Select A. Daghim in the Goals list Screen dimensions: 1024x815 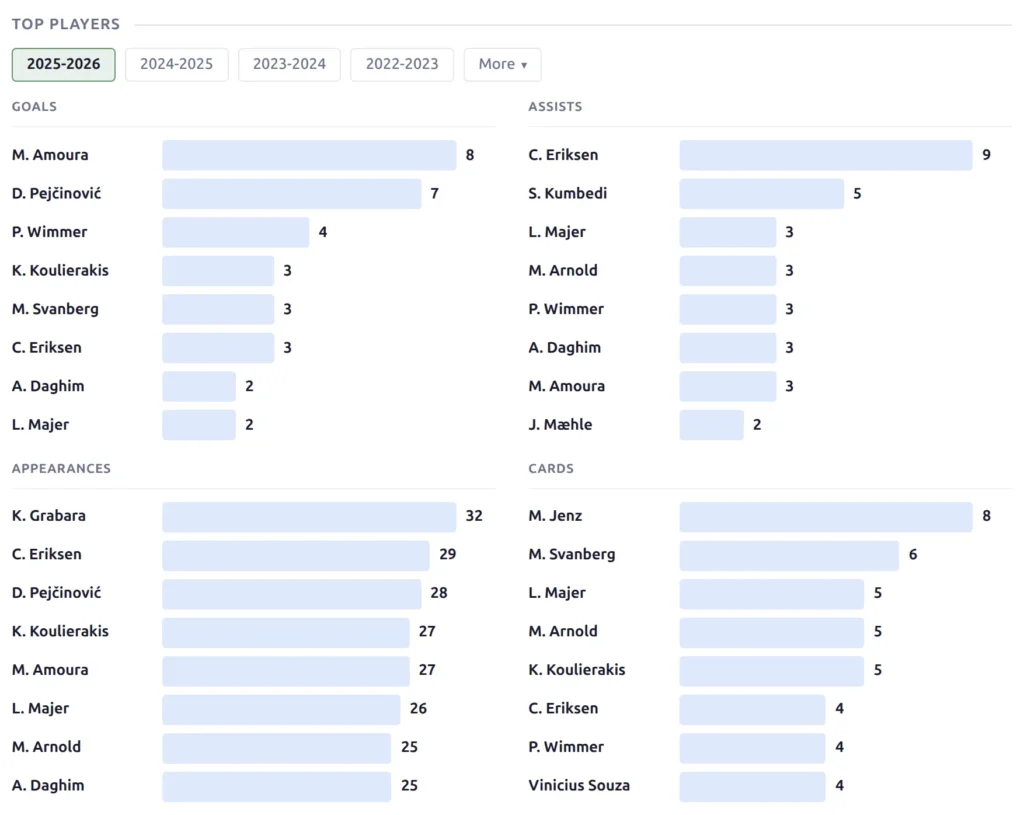[x=48, y=386]
